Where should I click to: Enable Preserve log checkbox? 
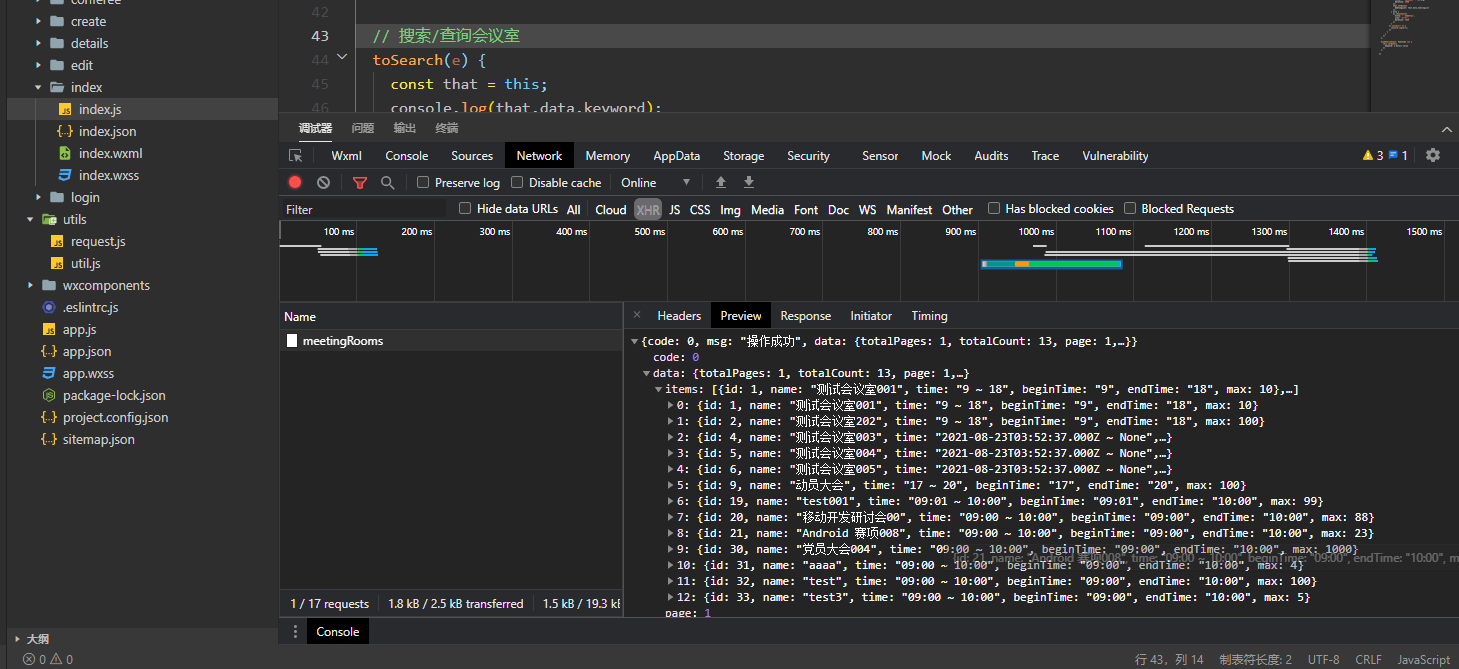click(x=423, y=182)
